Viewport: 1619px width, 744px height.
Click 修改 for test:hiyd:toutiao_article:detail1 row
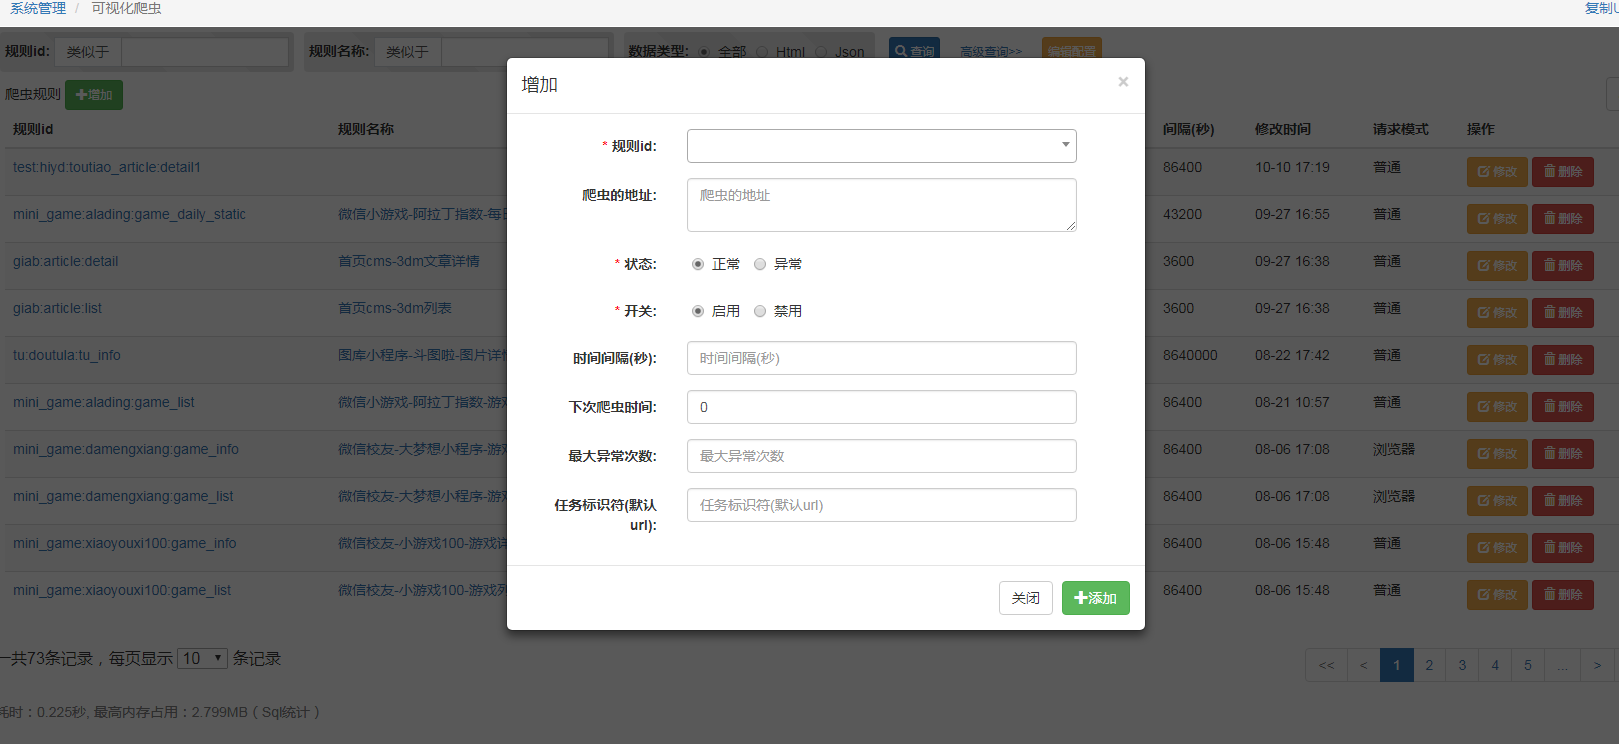1497,172
